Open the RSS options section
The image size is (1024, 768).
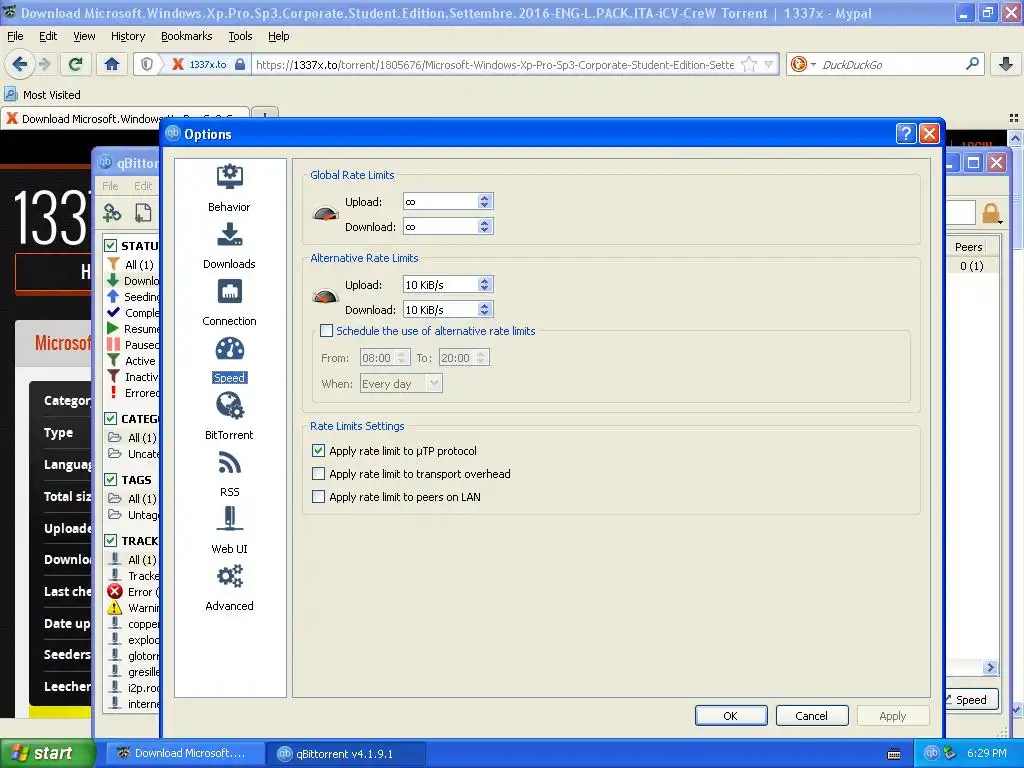pos(229,473)
